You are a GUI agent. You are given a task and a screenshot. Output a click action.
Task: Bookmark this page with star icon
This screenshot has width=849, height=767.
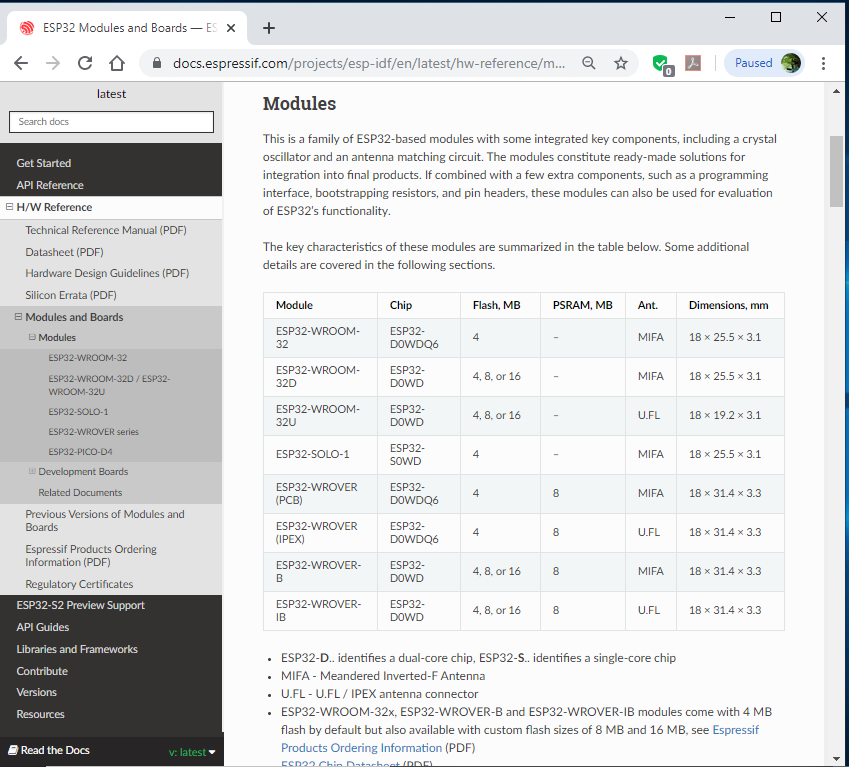point(621,63)
